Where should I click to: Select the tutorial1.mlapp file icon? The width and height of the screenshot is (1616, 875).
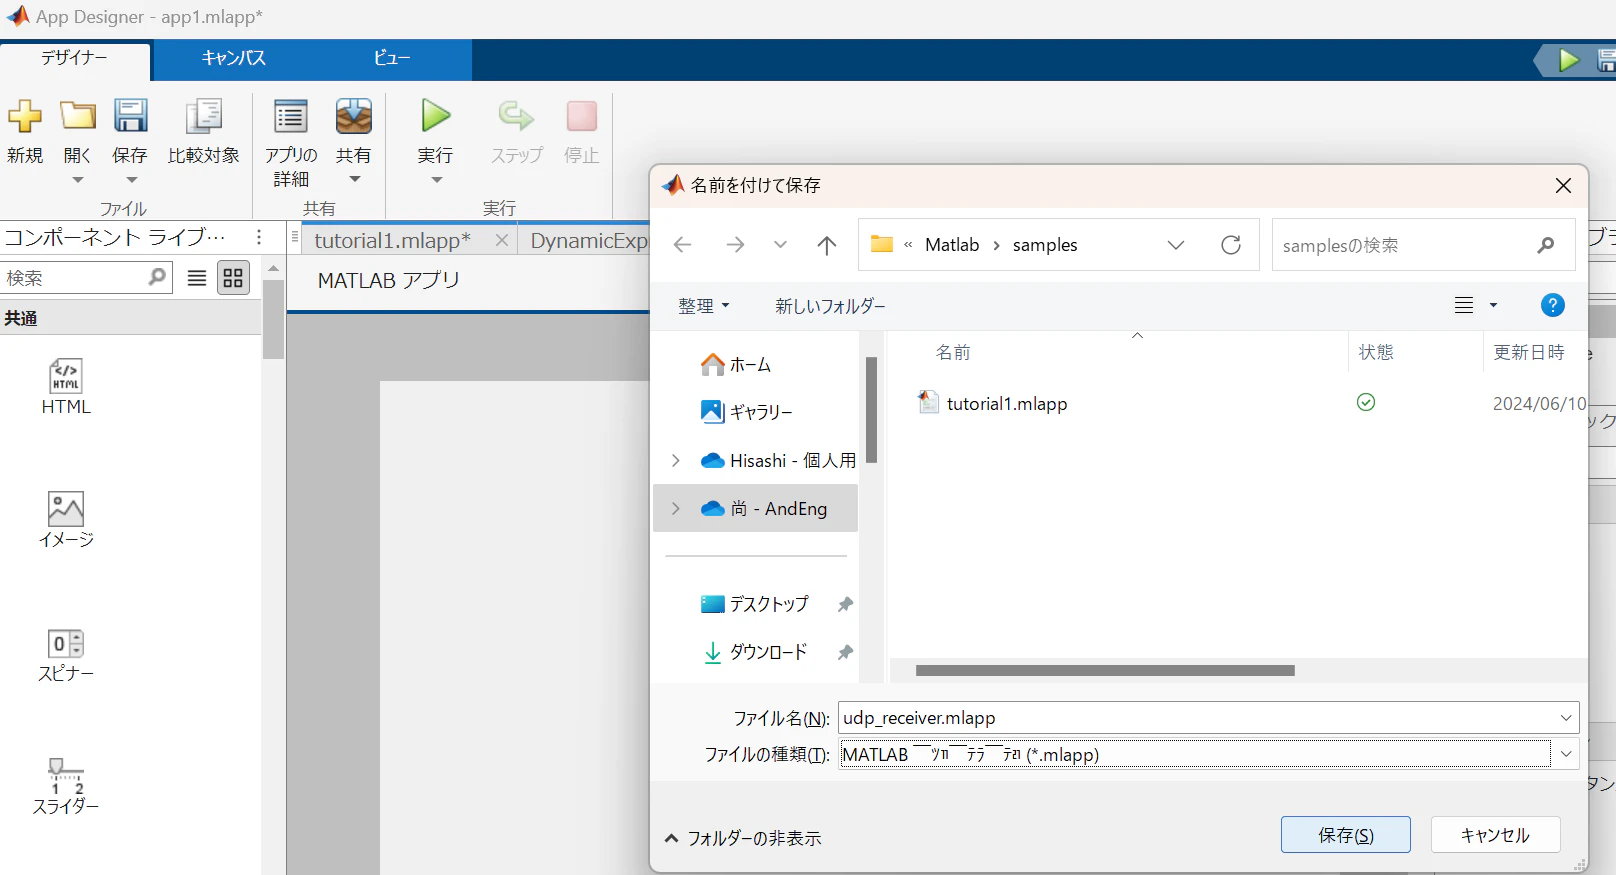tap(929, 402)
